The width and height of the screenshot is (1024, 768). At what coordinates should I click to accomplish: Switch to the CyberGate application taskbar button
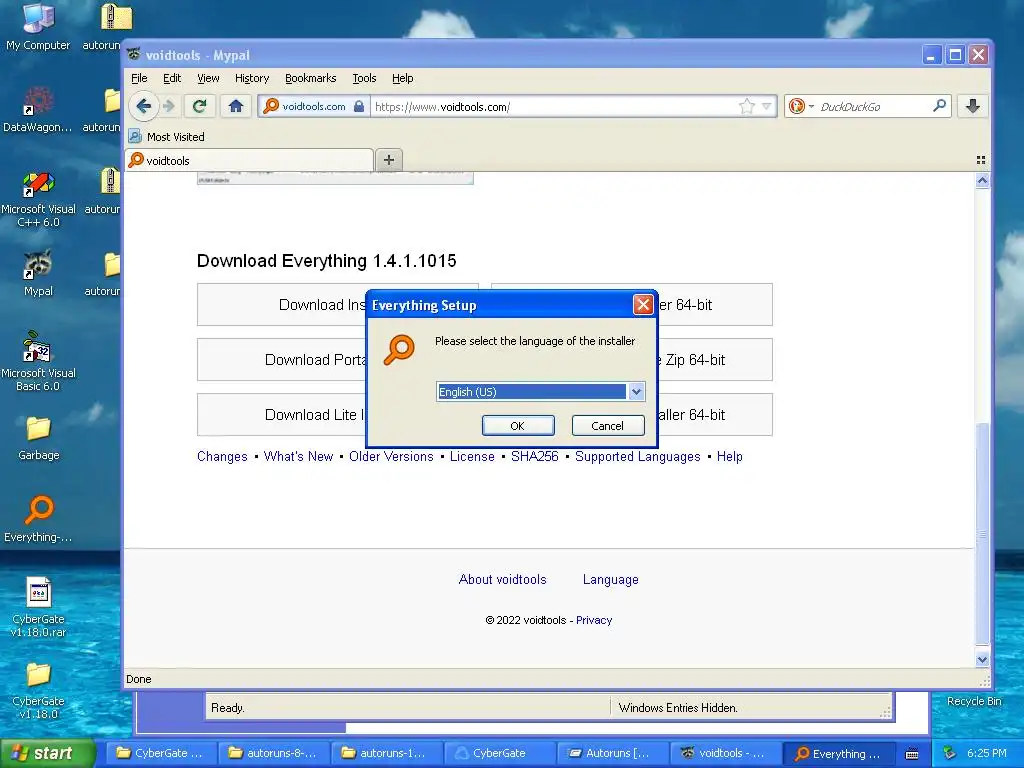click(x=500, y=753)
